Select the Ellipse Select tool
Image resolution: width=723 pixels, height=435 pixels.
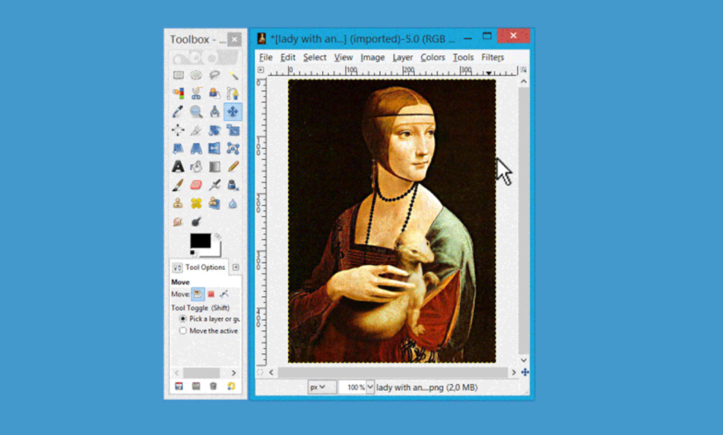coord(196,75)
